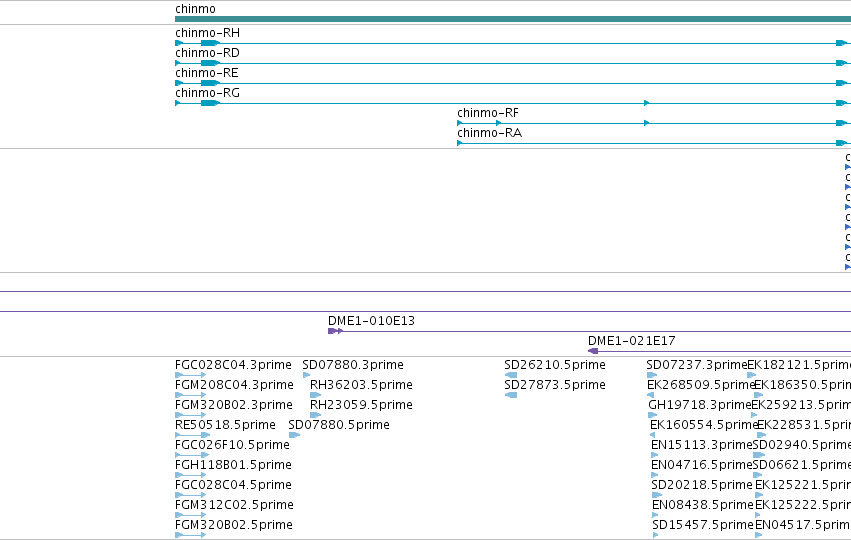
Task: Select EN08438.5prime EST label
Action: 703,505
